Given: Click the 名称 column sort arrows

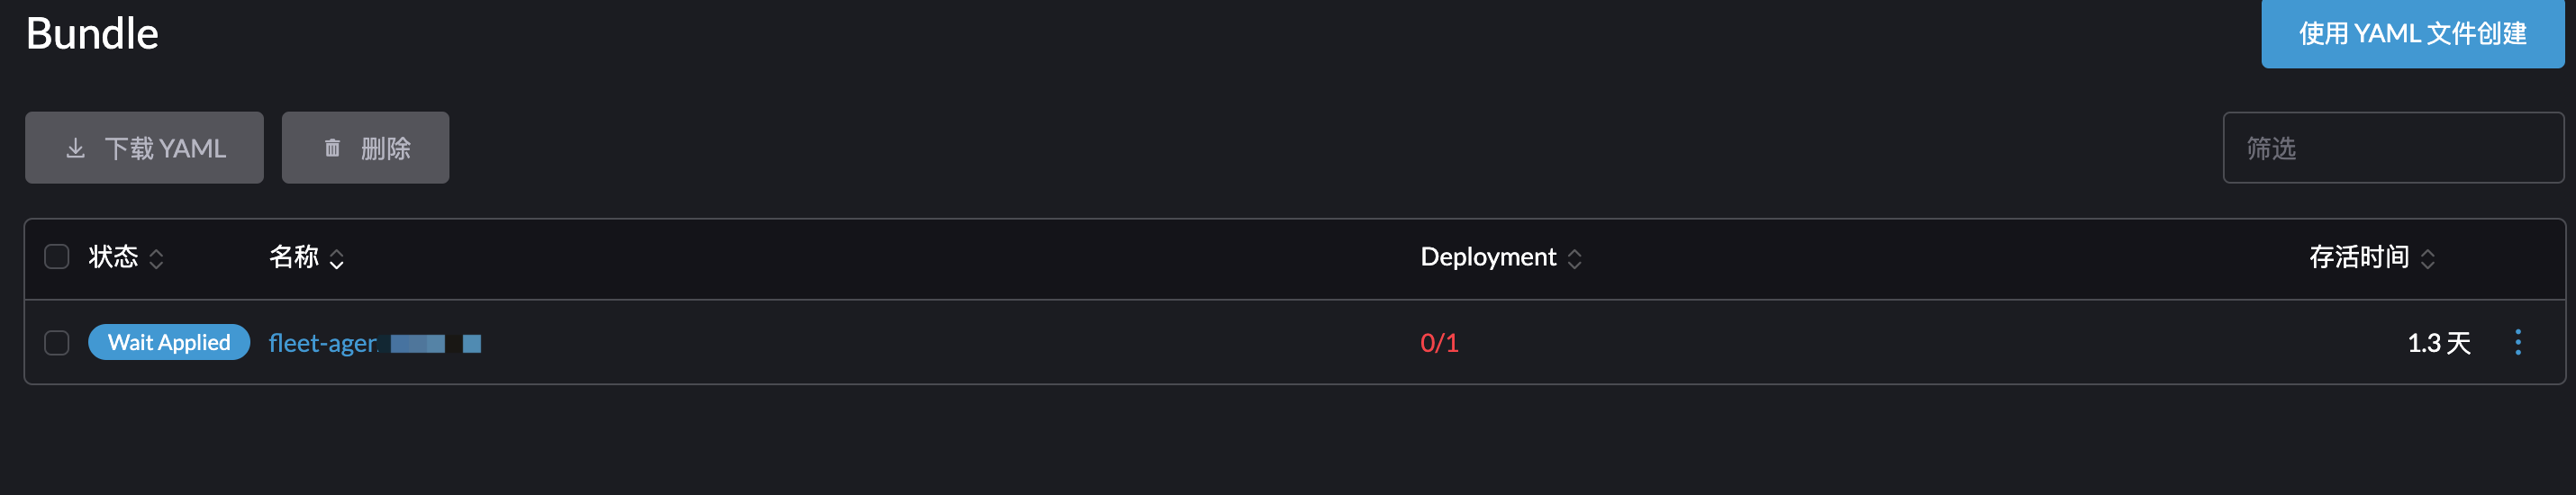Looking at the screenshot, I should 337,259.
